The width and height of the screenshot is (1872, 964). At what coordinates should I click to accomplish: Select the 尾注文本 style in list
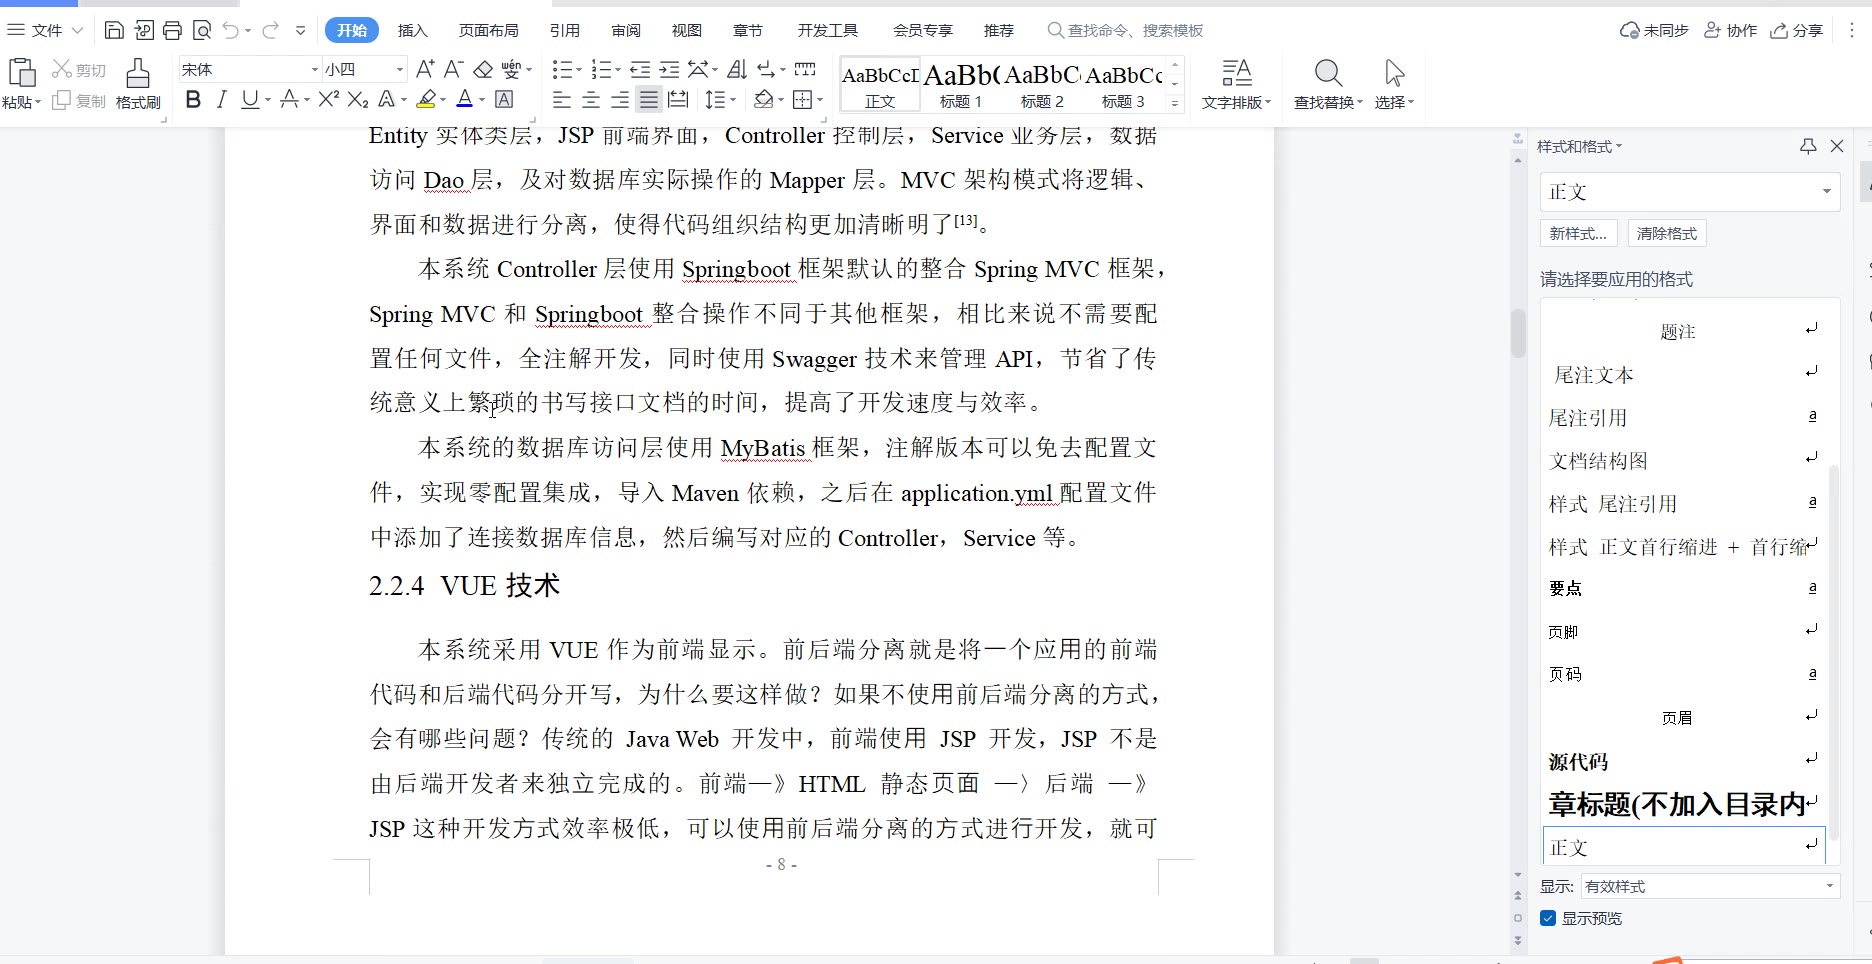[x=1683, y=374]
